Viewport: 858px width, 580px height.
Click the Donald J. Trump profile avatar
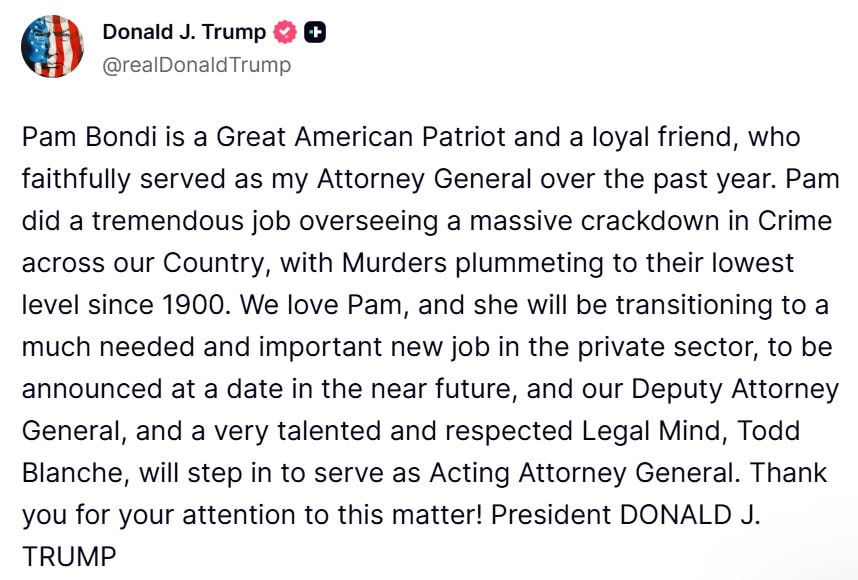click(x=52, y=47)
